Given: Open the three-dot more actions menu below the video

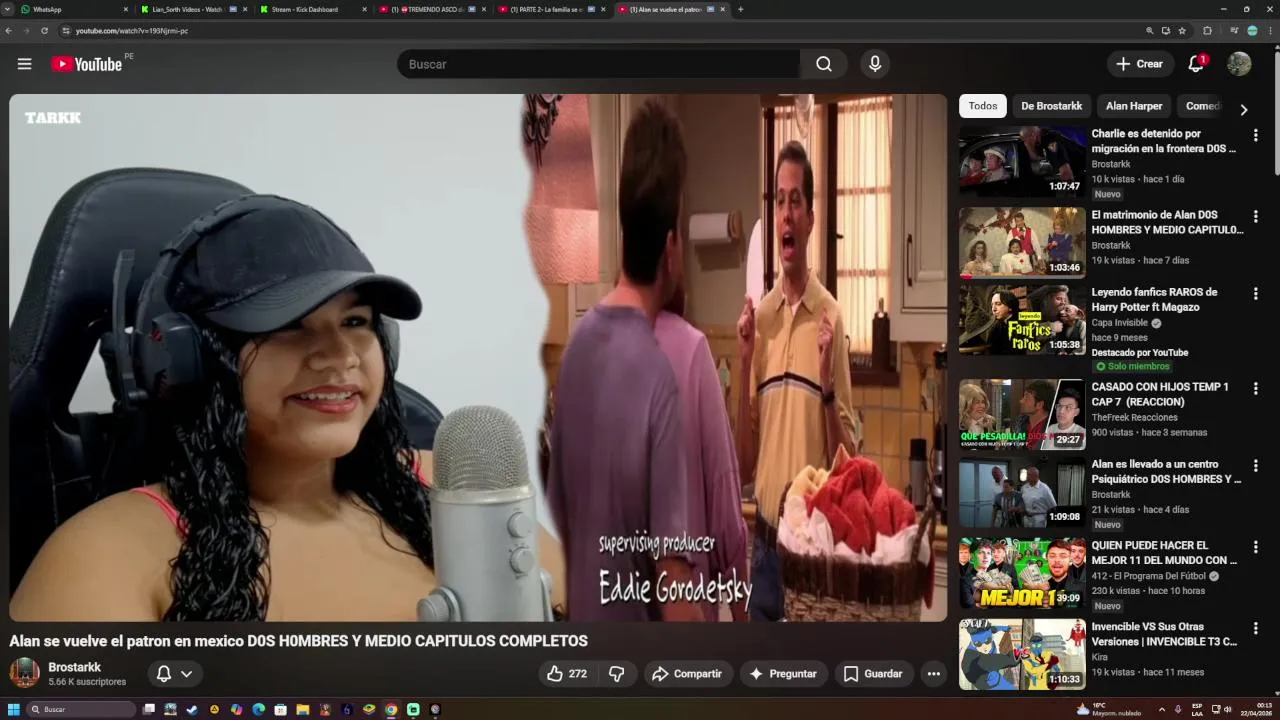Looking at the screenshot, I should pos(933,674).
